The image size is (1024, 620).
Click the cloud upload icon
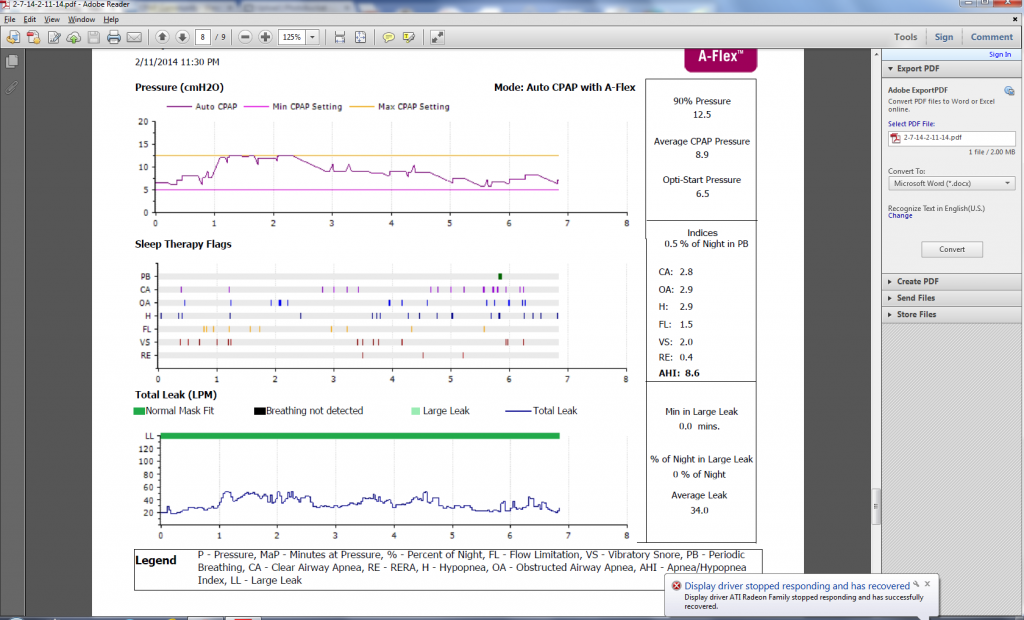coord(74,37)
